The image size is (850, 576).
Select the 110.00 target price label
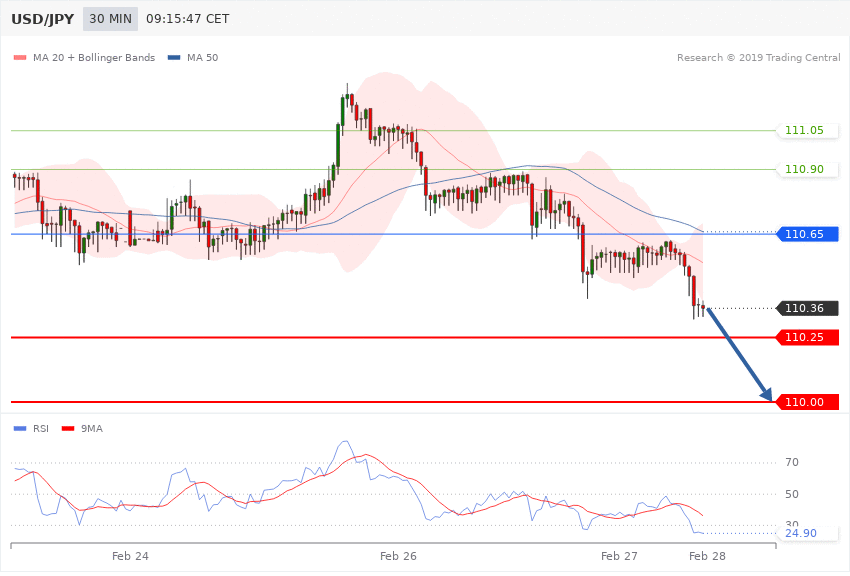tap(808, 402)
